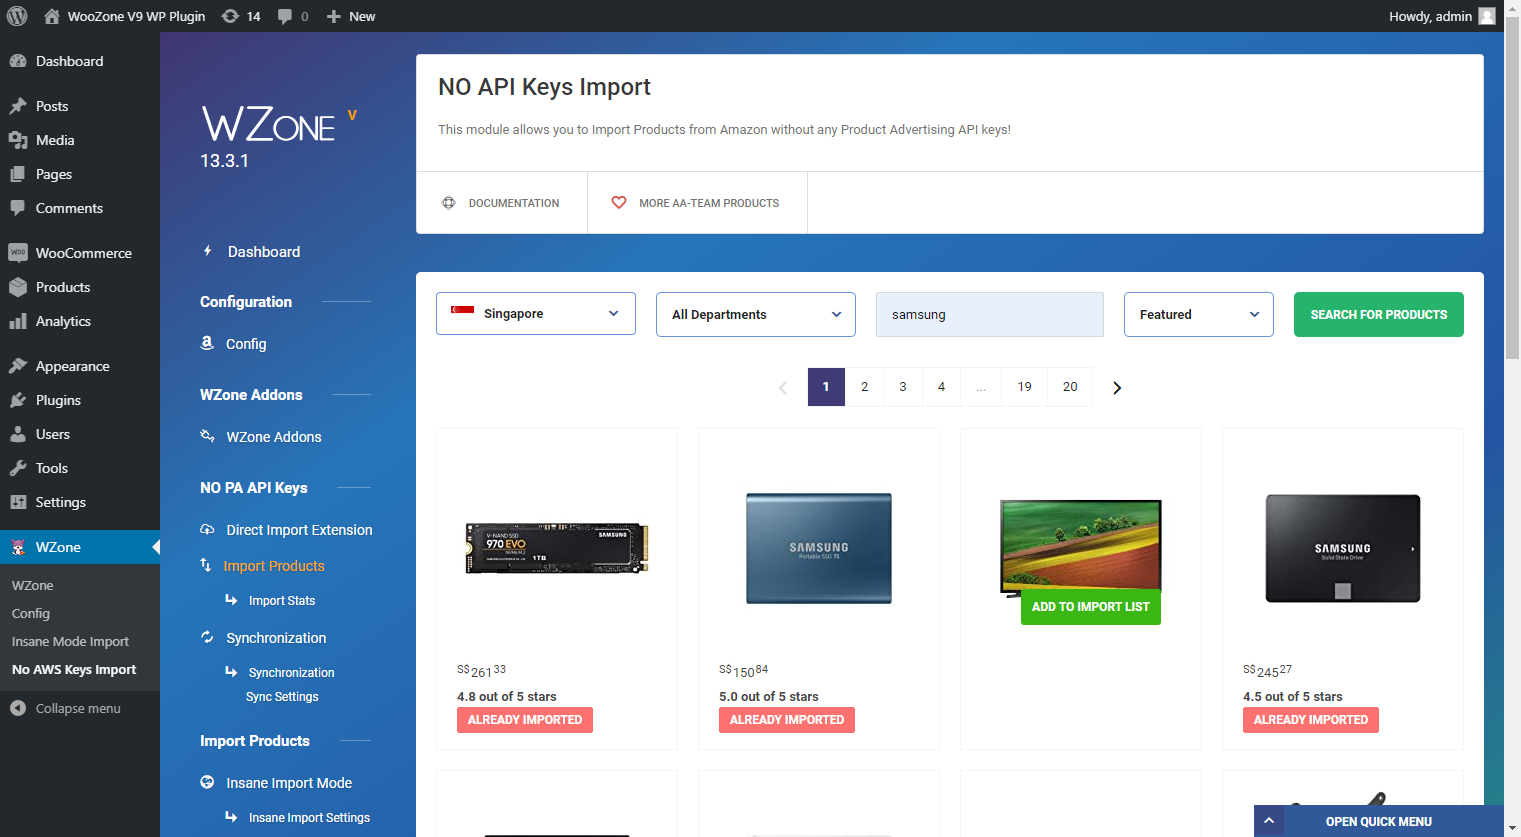Open WooZone V9 WP Plugin home icon
1521x837 pixels.
click(52, 16)
